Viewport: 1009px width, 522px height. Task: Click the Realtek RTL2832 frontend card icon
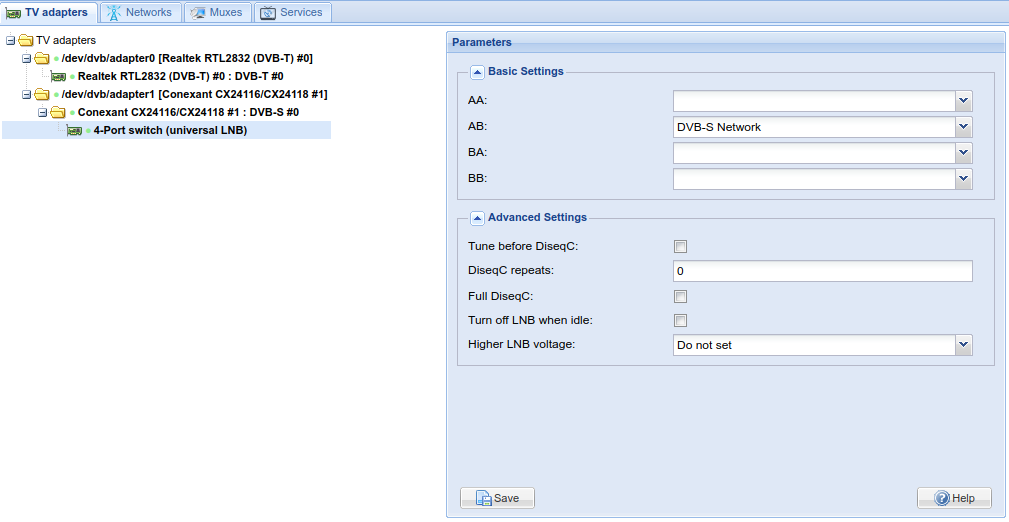[x=58, y=76]
